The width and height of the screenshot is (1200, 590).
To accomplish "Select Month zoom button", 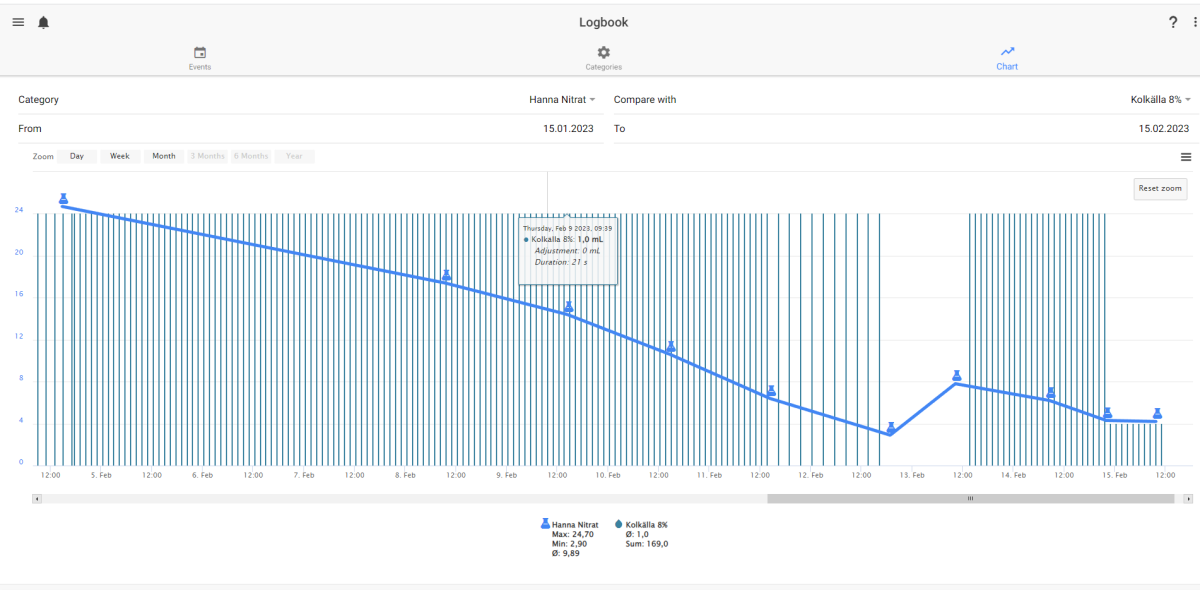I will coord(164,156).
